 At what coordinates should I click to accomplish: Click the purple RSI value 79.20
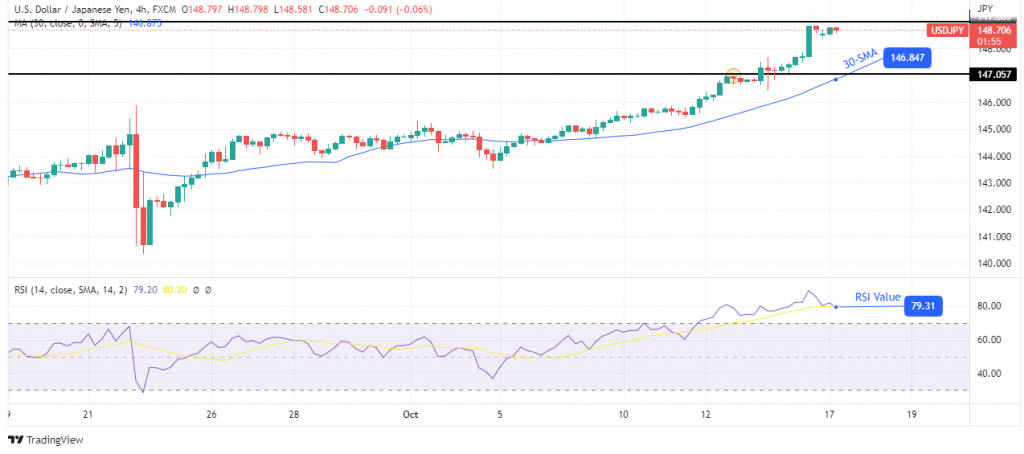(146, 290)
